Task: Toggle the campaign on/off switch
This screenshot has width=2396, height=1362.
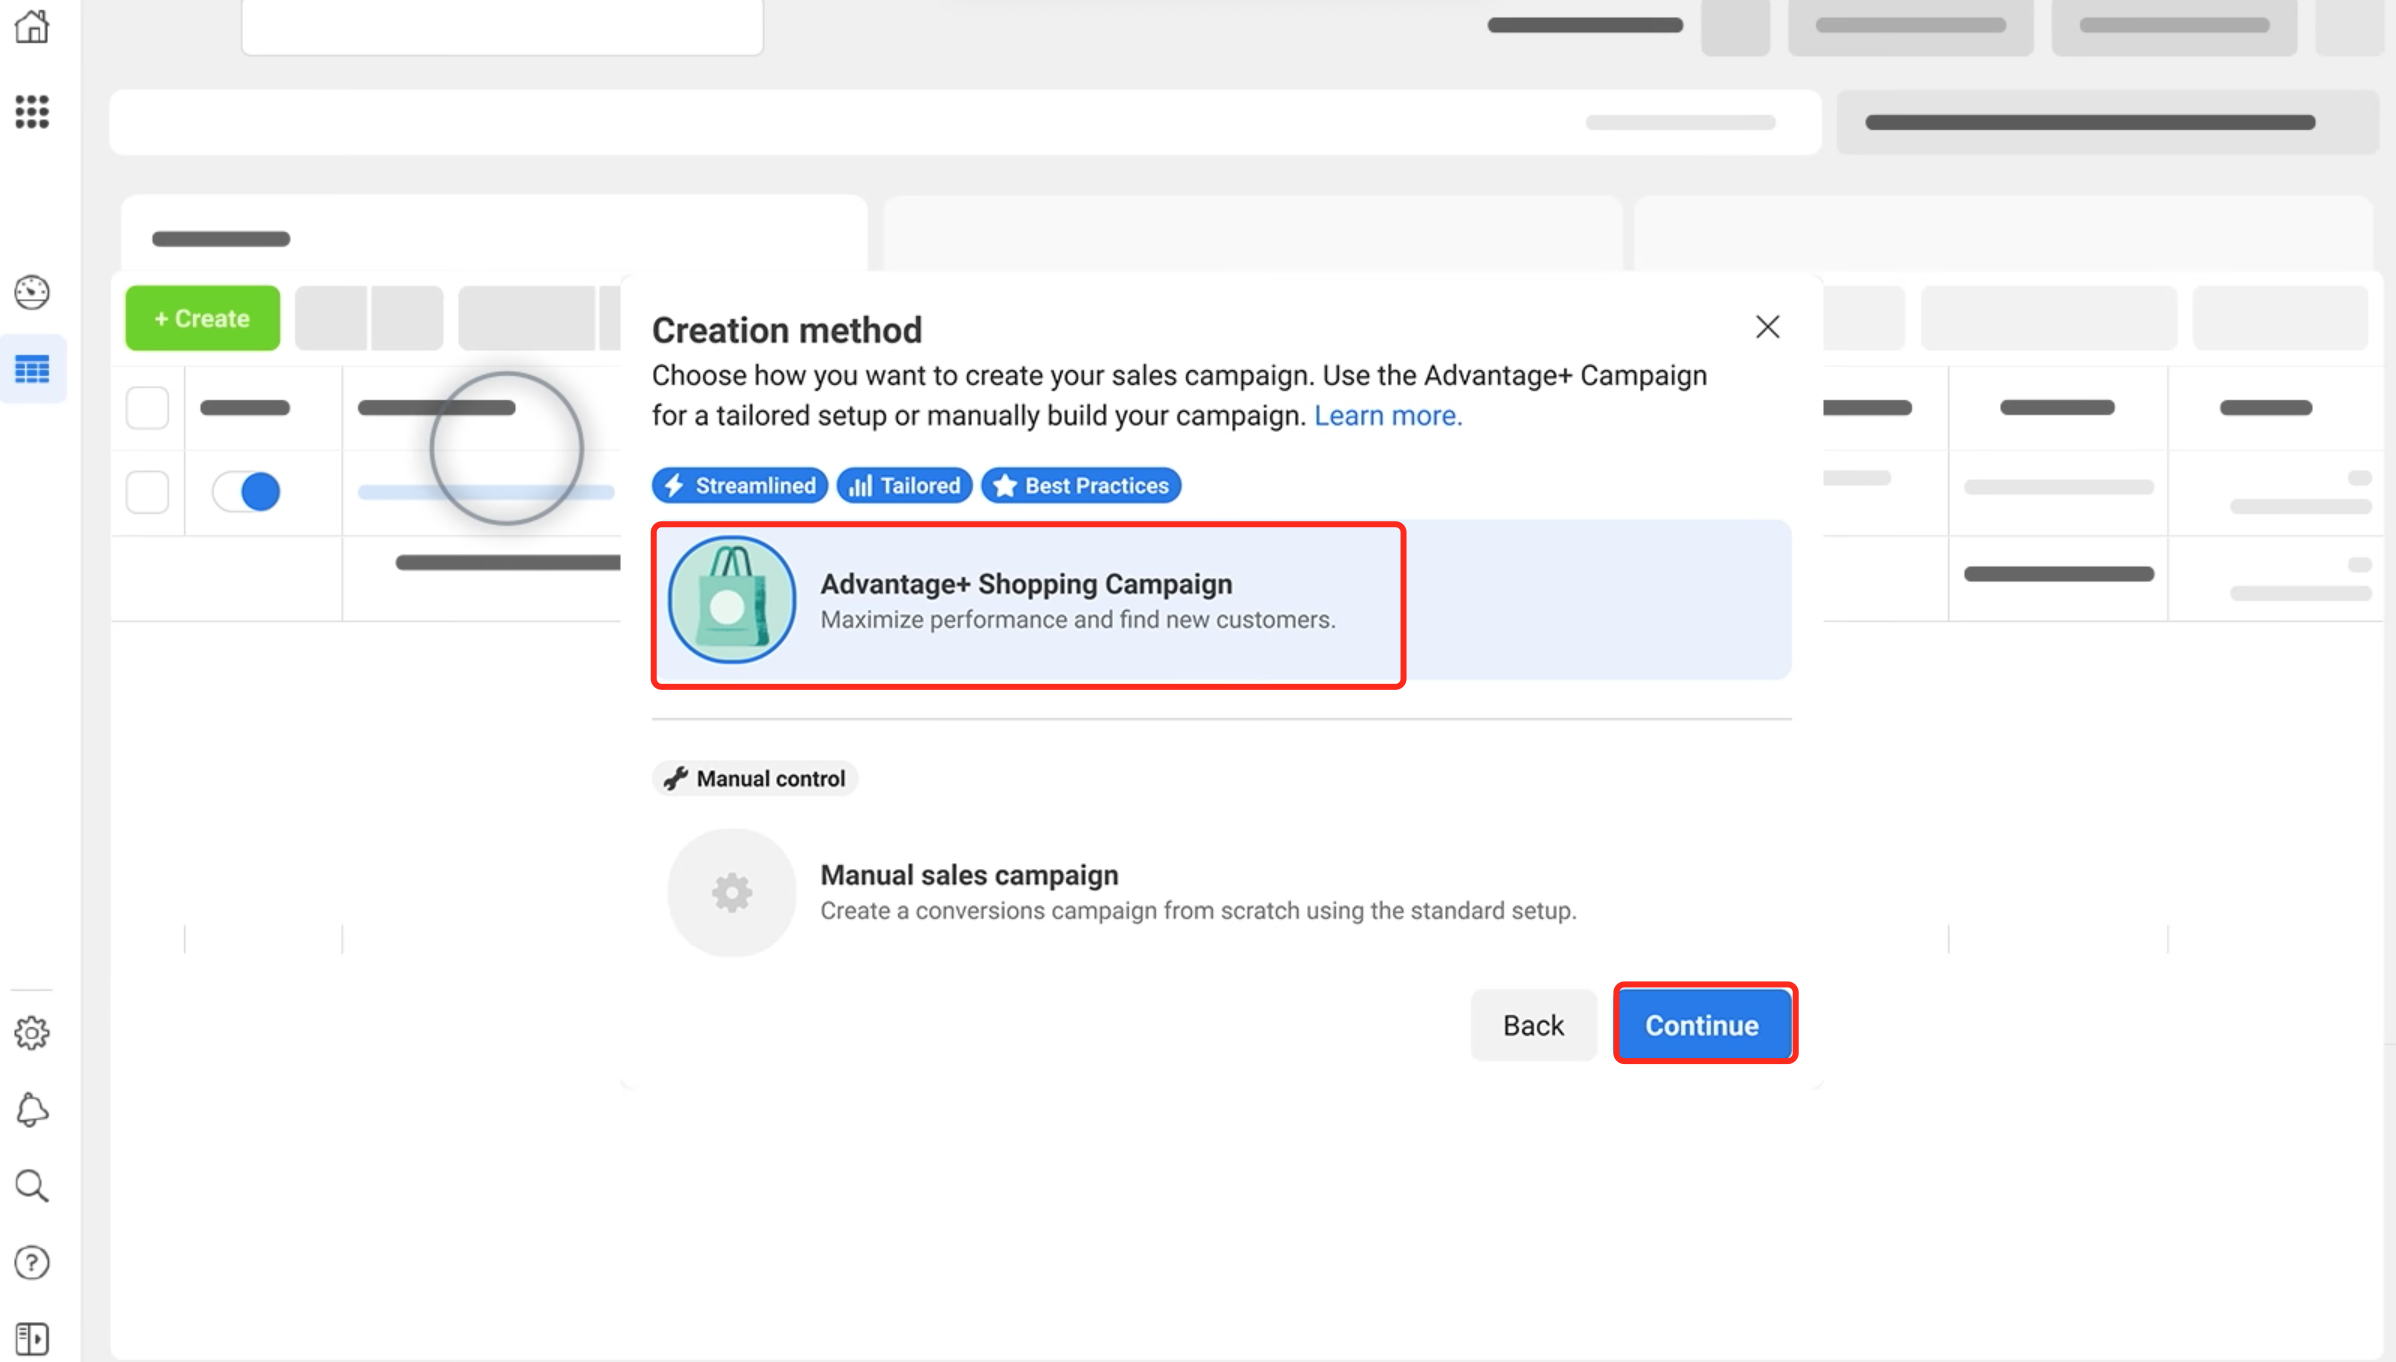Action: tap(247, 492)
